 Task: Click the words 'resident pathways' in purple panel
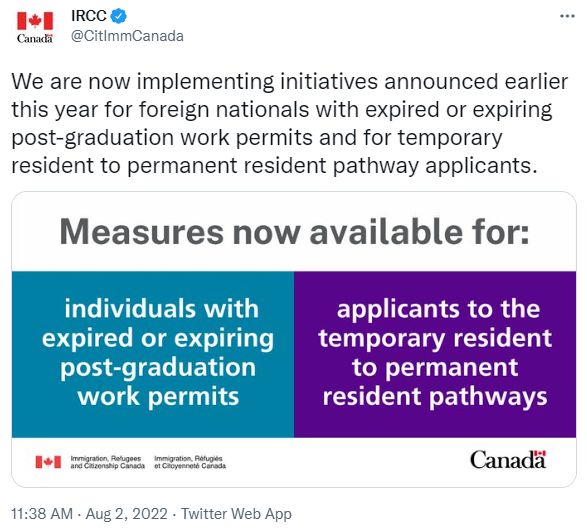[x=435, y=397]
